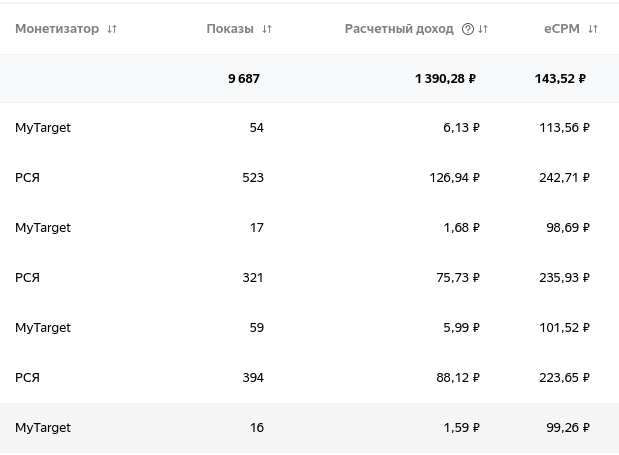
Task: Click the sort arrows beside Монетизатор
Action: pyautogui.click(x=112, y=29)
